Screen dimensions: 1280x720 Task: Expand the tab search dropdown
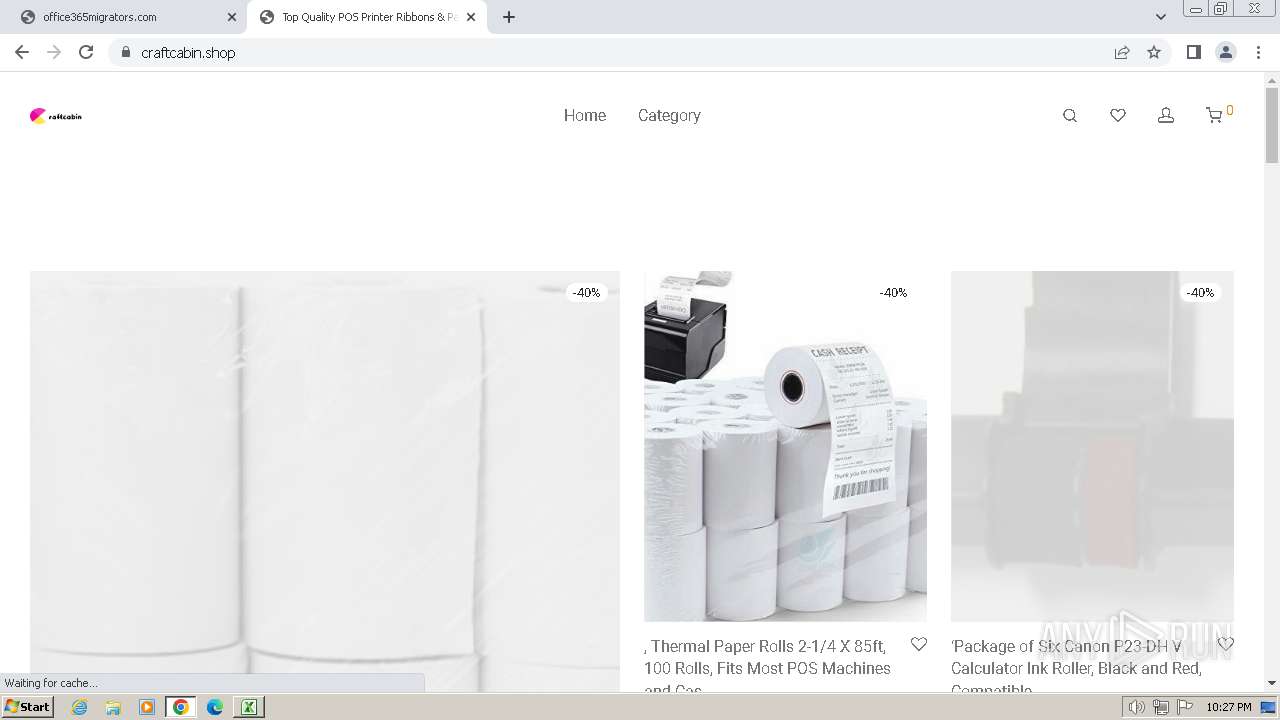pyautogui.click(x=1161, y=17)
